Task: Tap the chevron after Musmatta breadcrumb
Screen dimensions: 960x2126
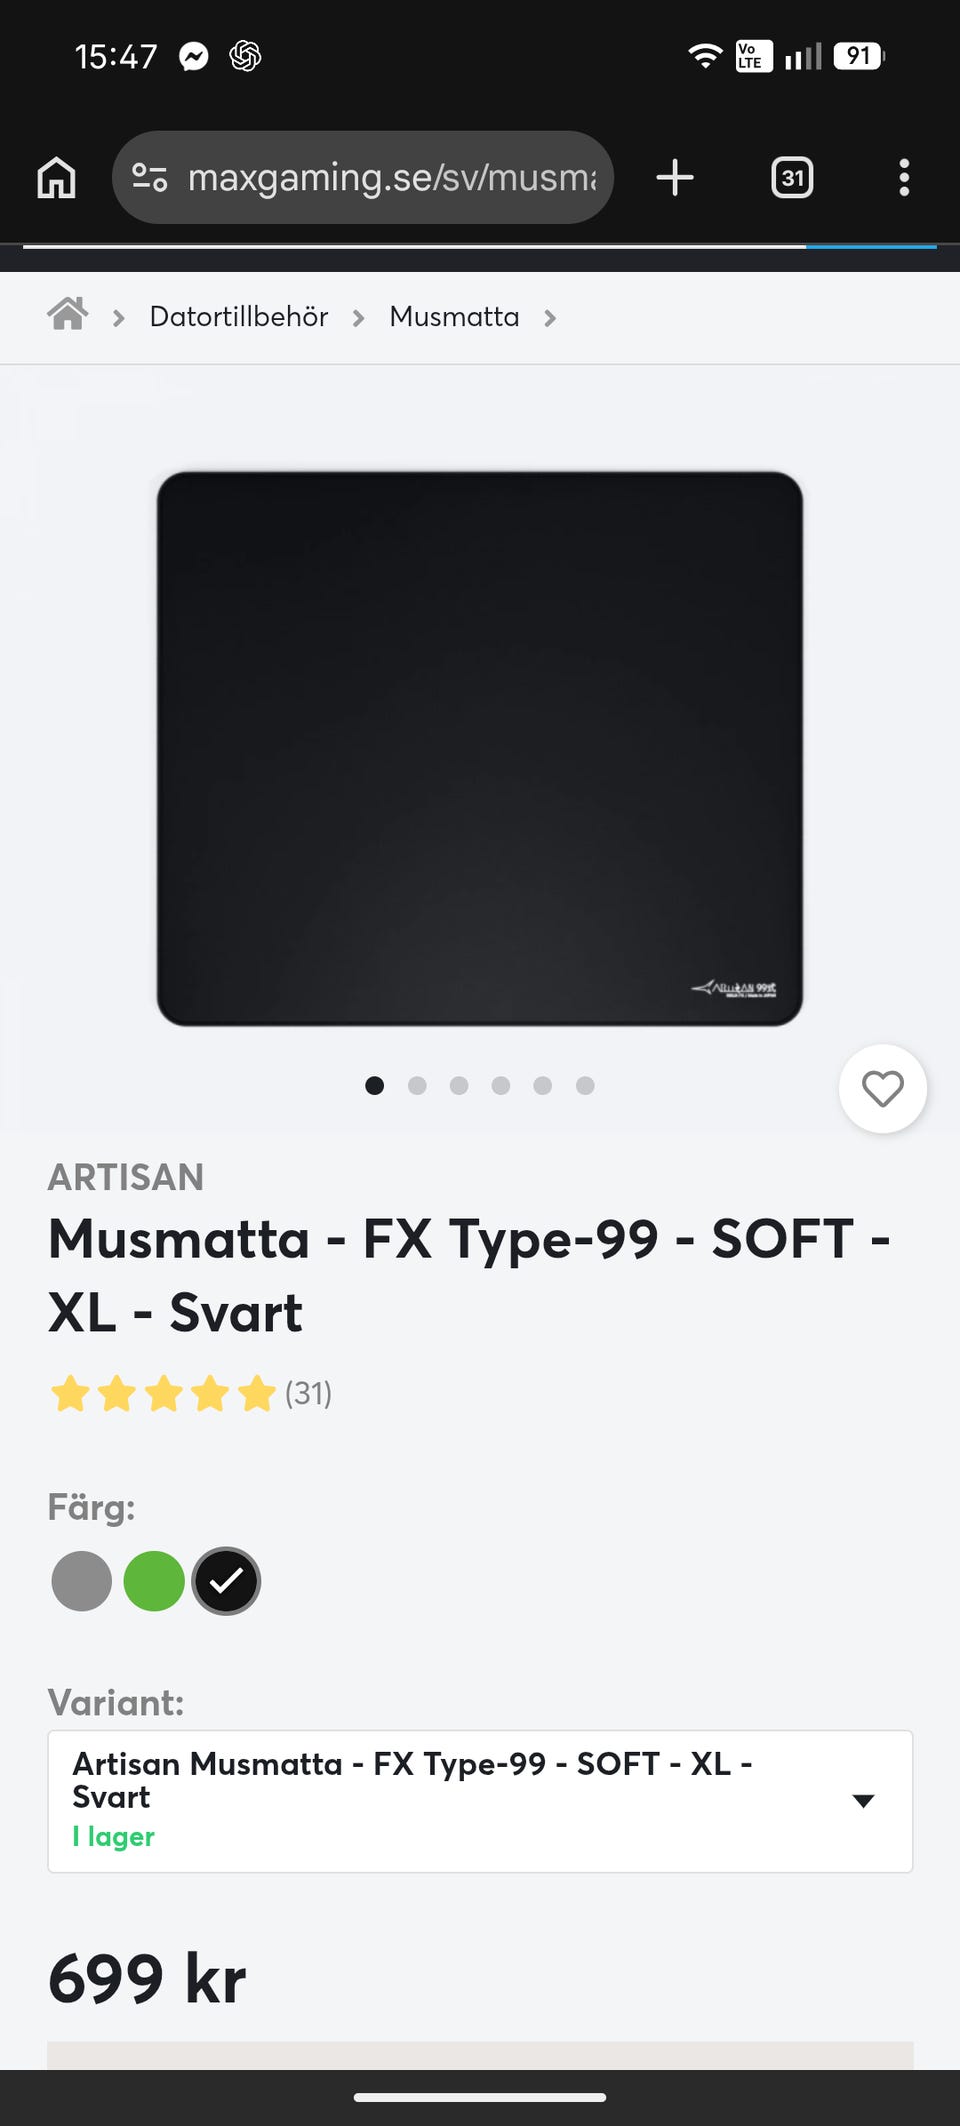Action: click(x=550, y=318)
